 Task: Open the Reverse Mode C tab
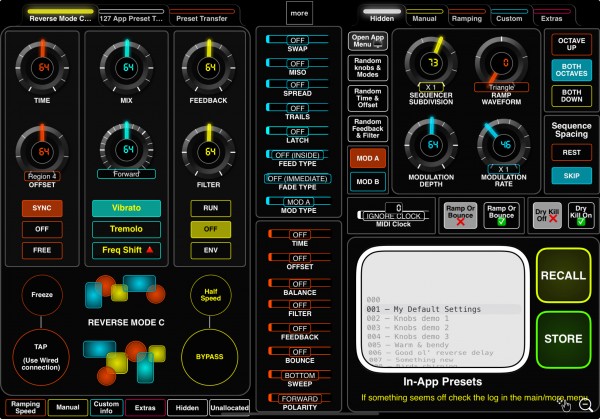point(60,16)
